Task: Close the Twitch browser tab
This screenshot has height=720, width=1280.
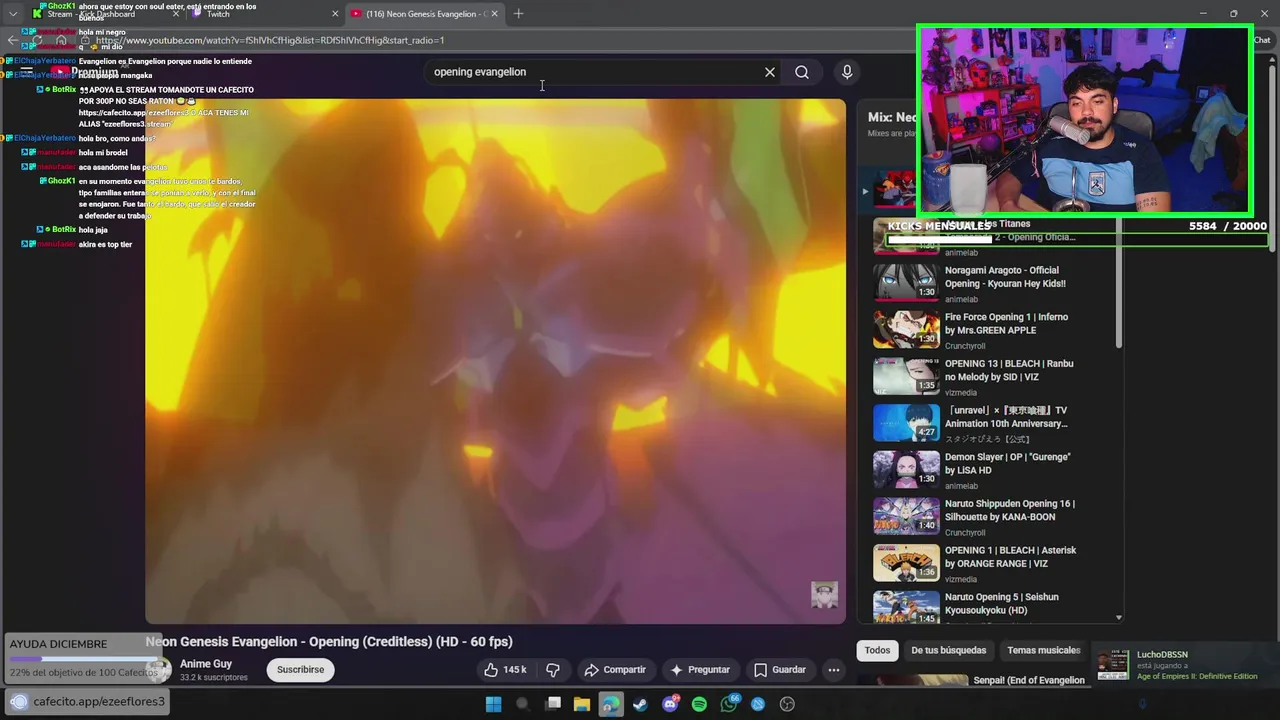Action: tap(335, 14)
